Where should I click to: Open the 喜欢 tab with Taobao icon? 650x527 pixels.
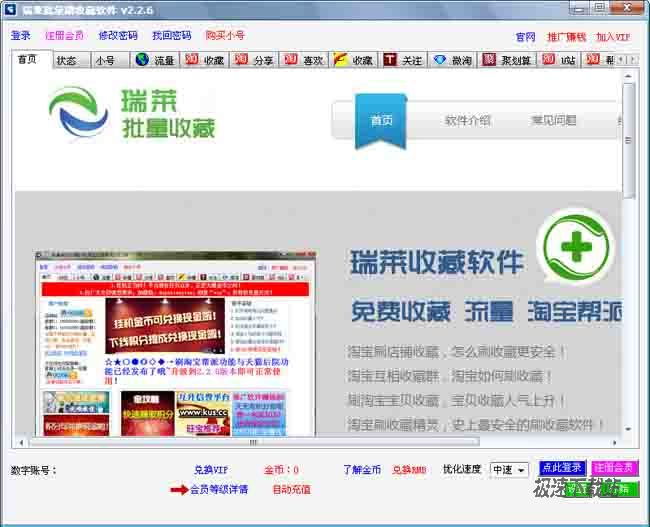[x=303, y=60]
